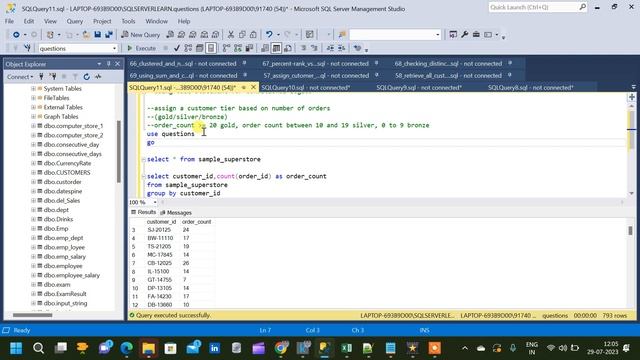
Task: Expand dbo.Drinks table node
Action: coord(33,219)
